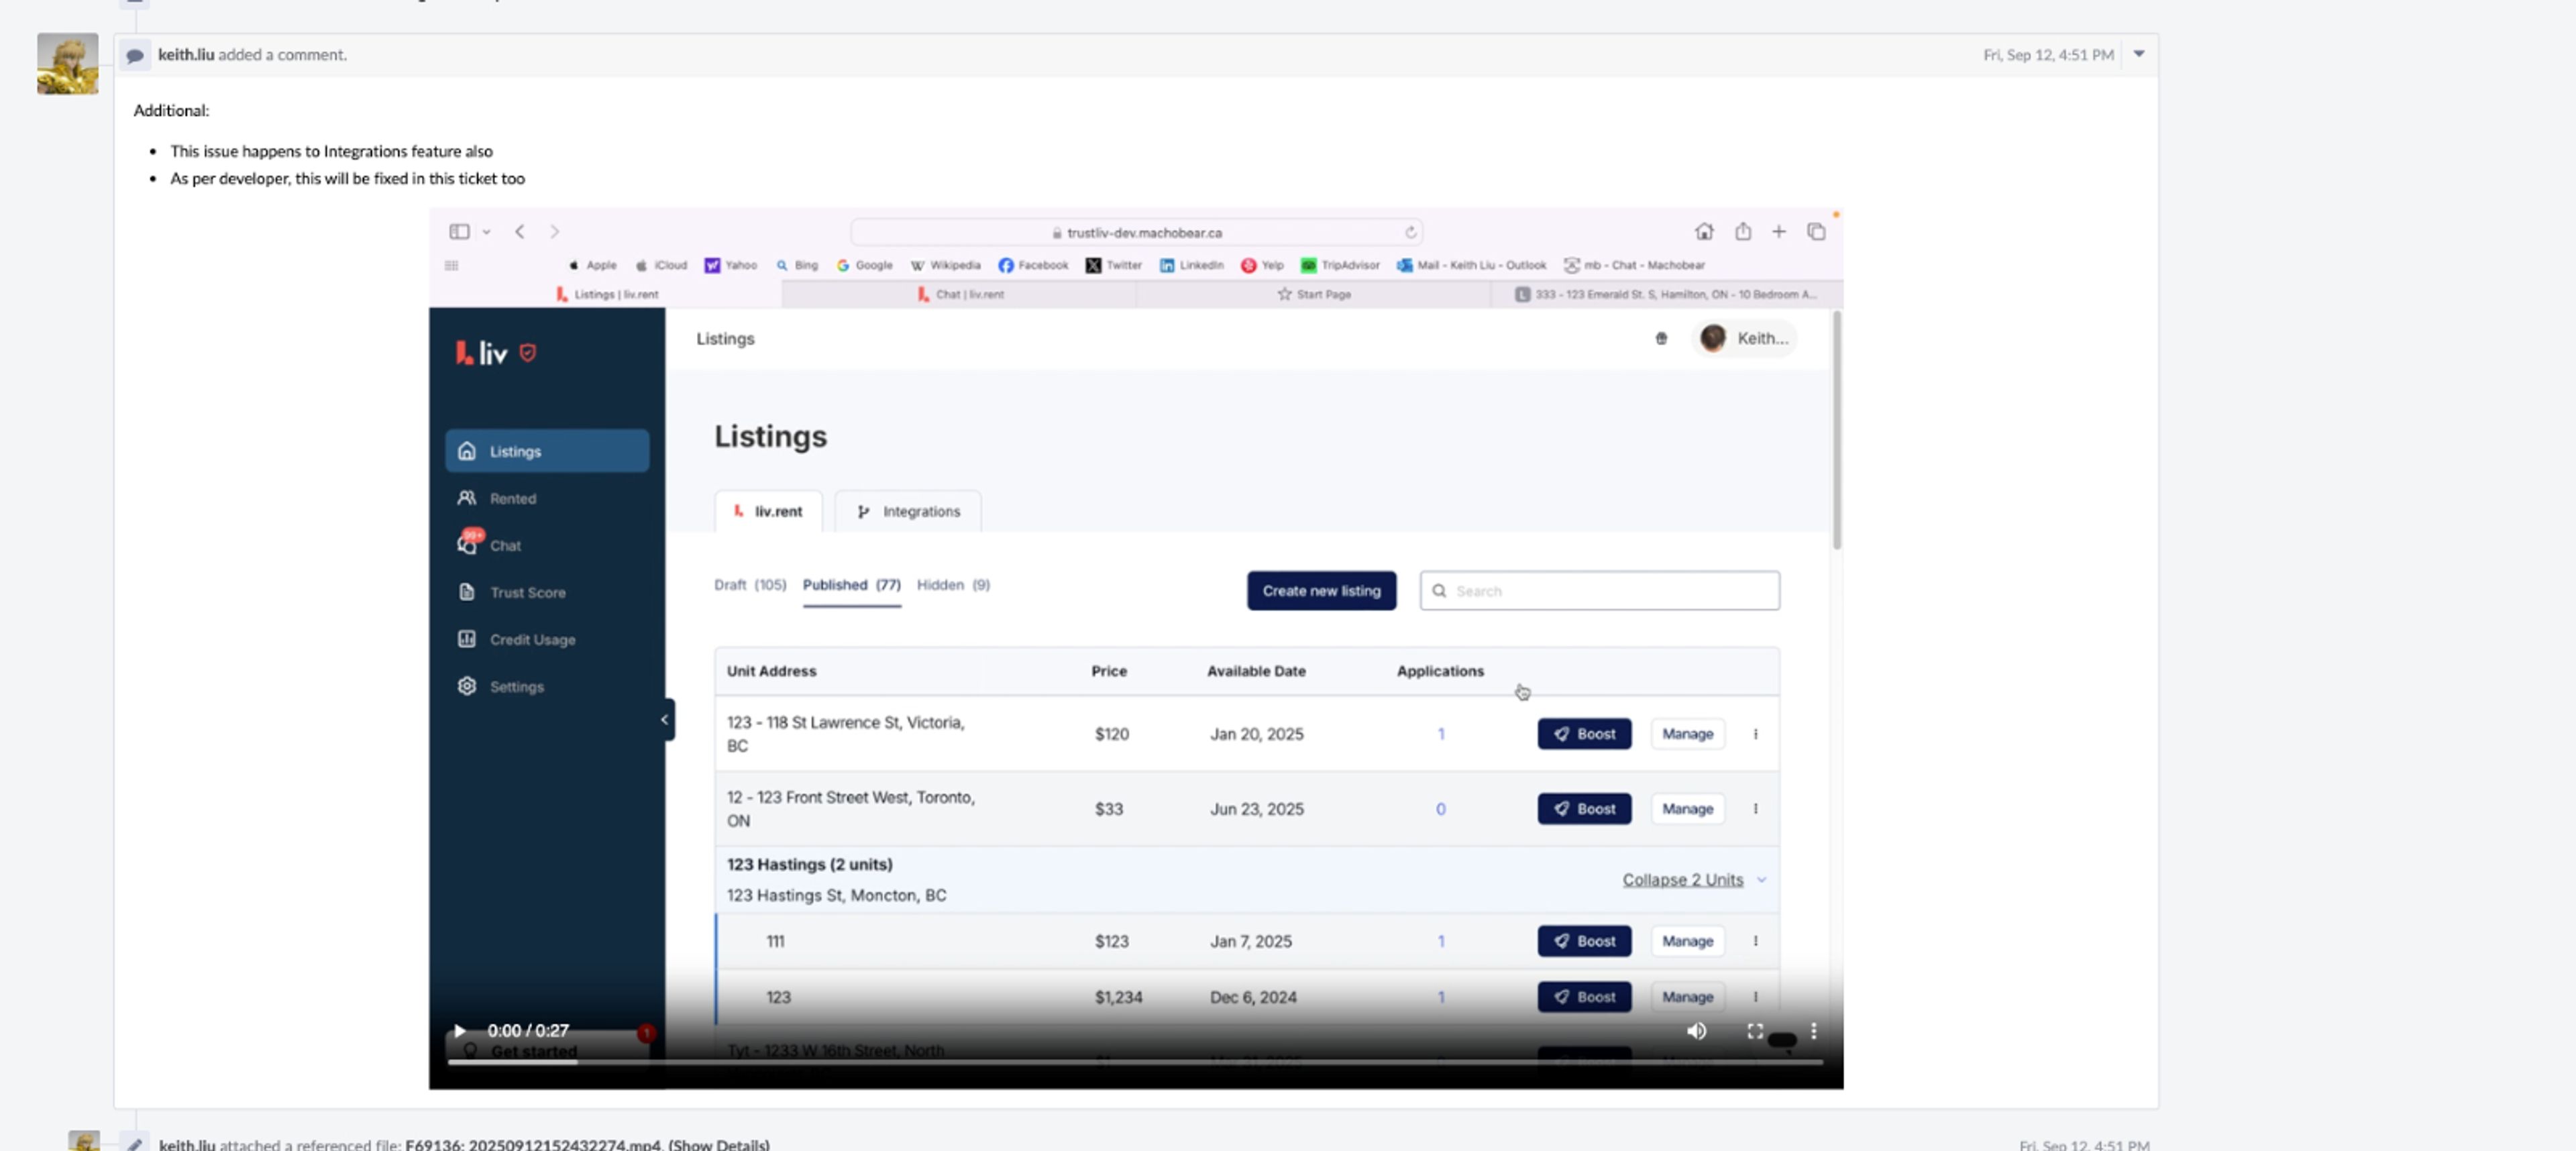Collapse the sidebar with arrow handle
The height and width of the screenshot is (1151, 2576).
click(665, 719)
